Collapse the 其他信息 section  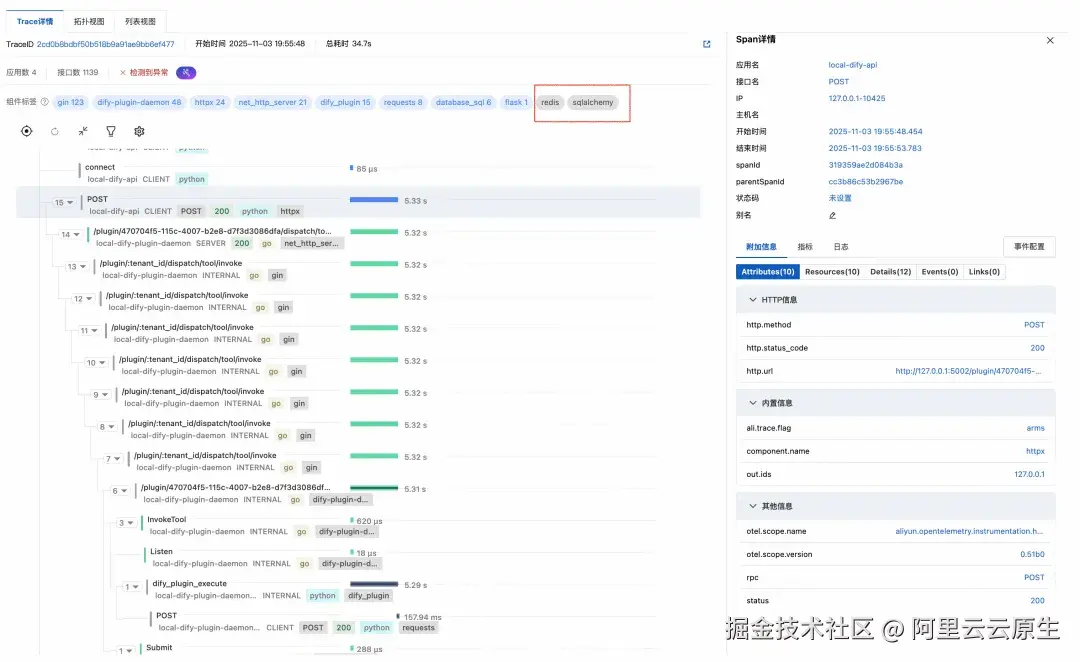753,505
